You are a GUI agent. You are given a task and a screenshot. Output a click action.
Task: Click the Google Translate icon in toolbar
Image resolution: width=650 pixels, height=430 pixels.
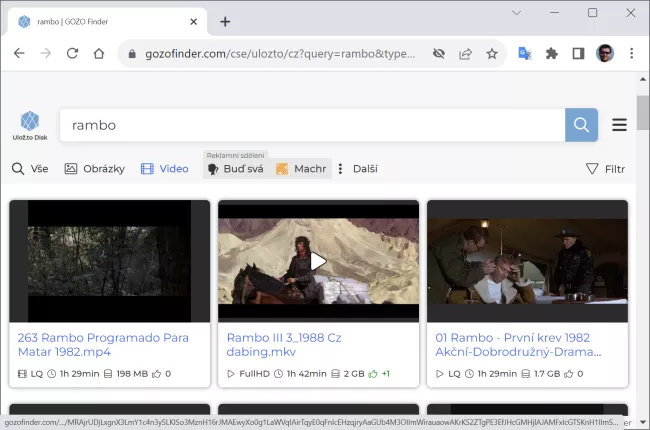click(524, 53)
